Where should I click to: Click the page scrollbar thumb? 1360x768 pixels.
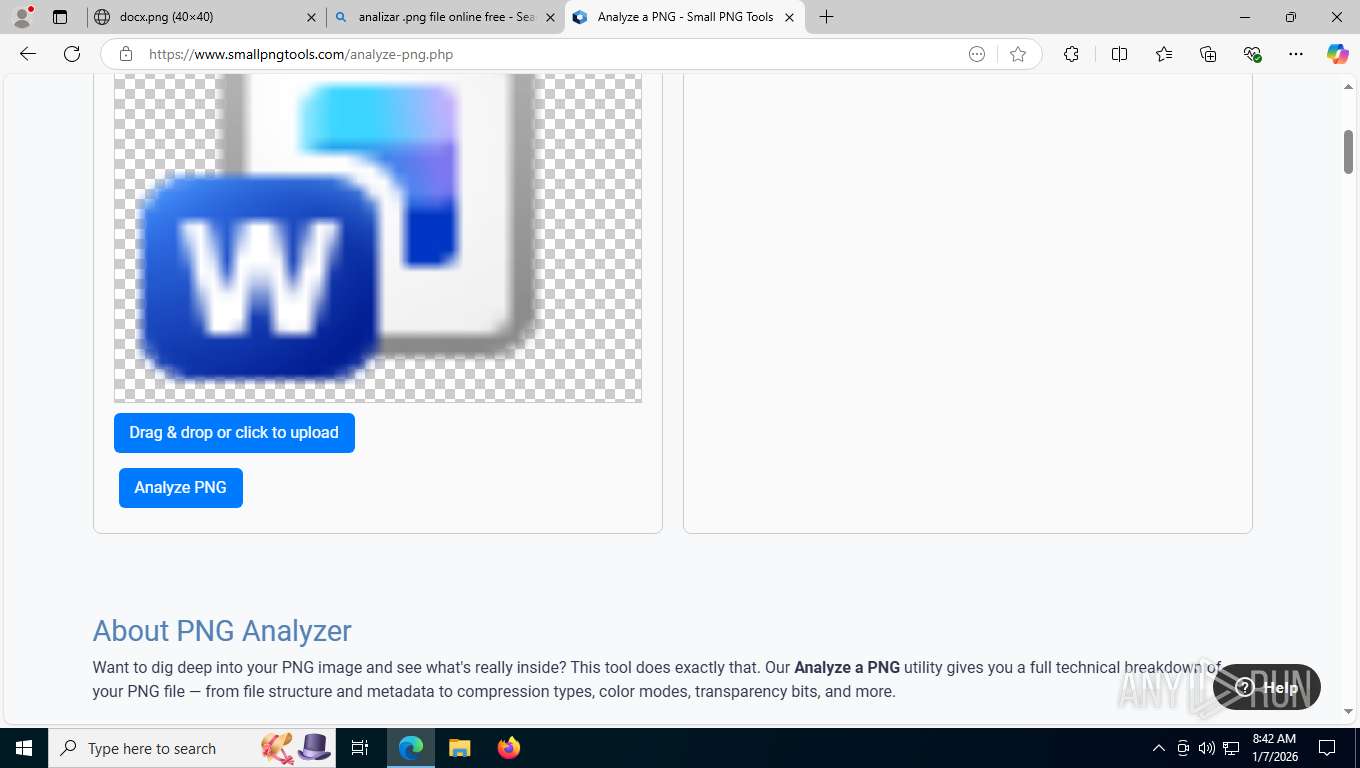pyautogui.click(x=1348, y=151)
